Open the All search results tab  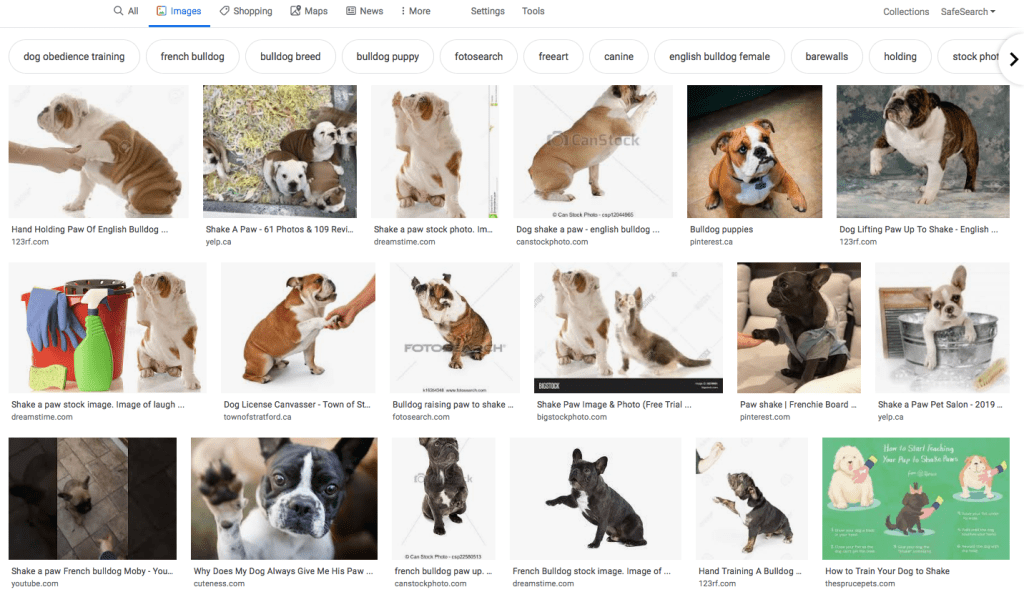click(x=125, y=11)
